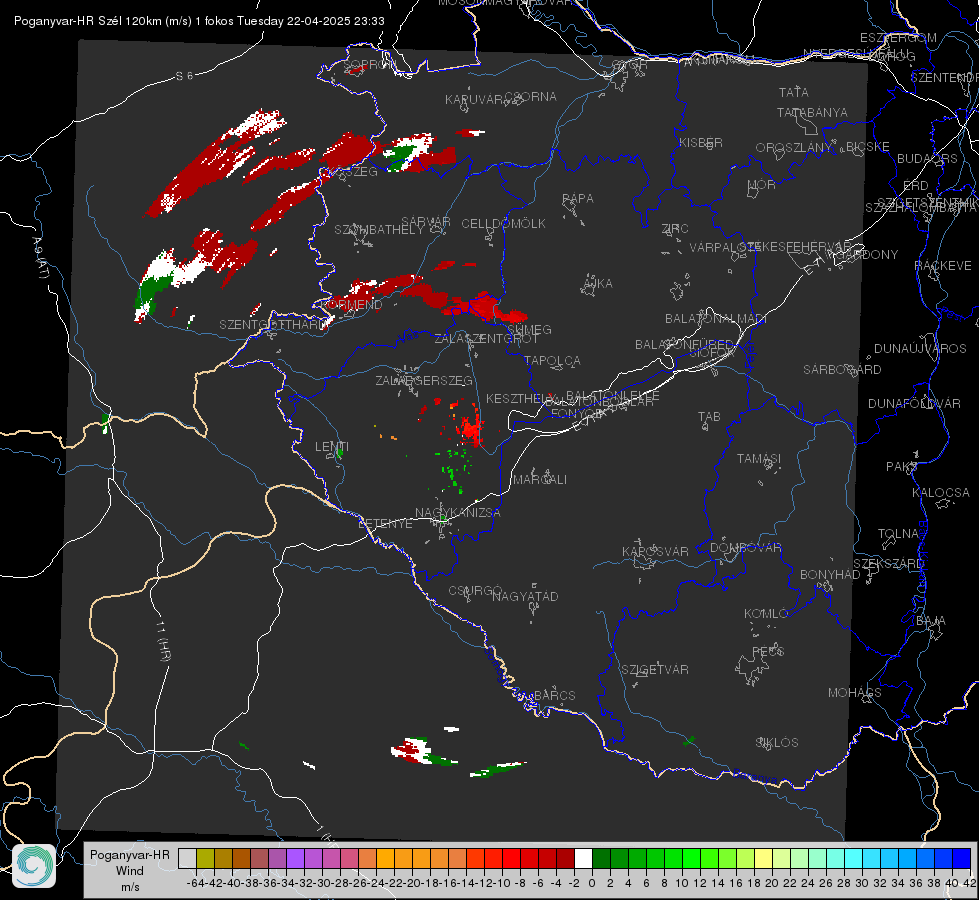Click the S 6 road label
979x900 pixels.
(x=185, y=76)
